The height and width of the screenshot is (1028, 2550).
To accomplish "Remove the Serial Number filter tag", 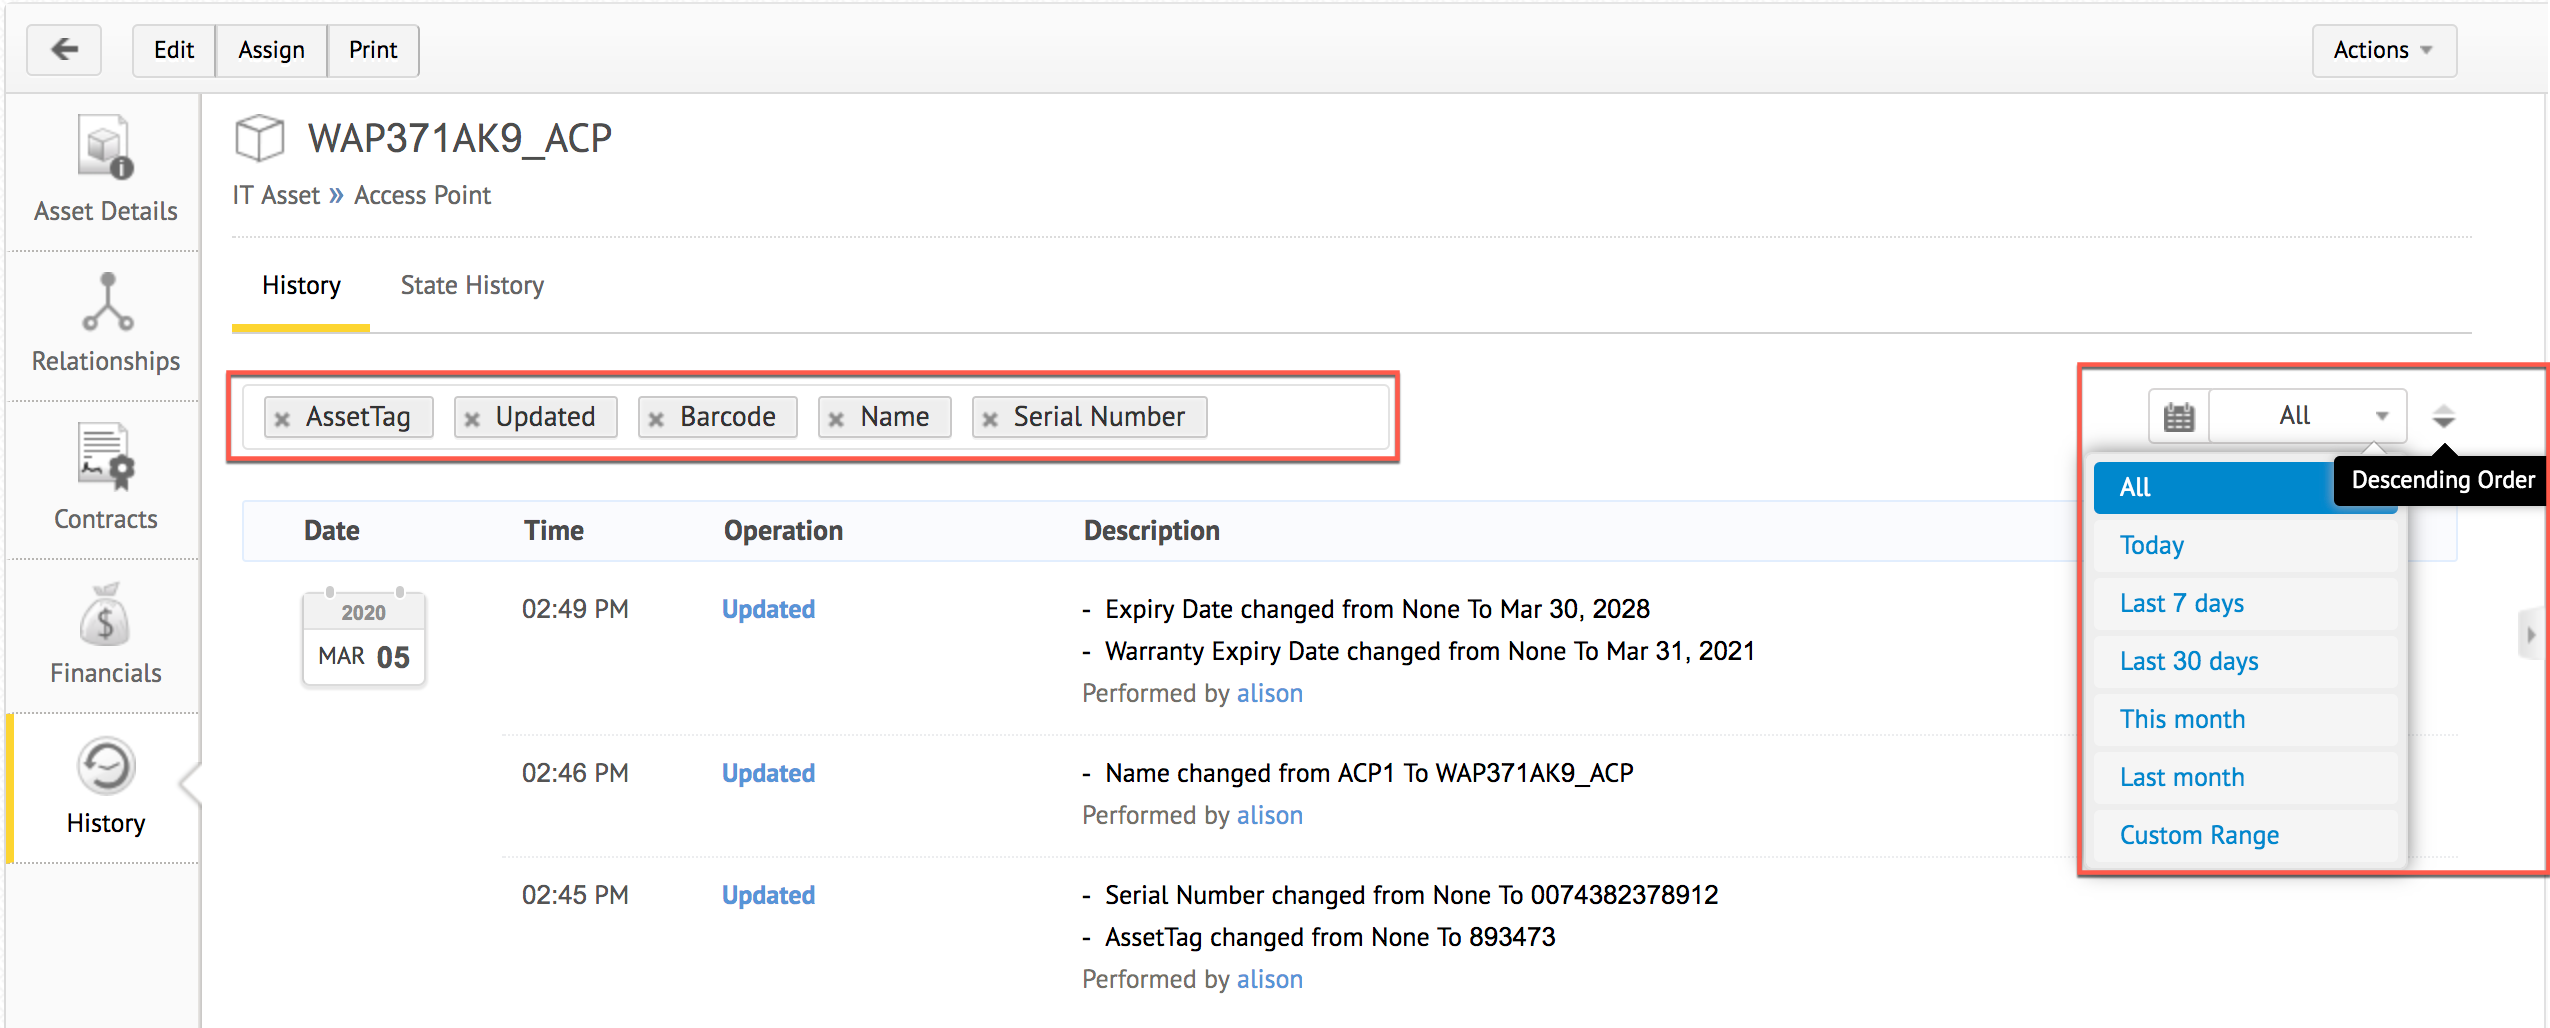I will [x=990, y=419].
